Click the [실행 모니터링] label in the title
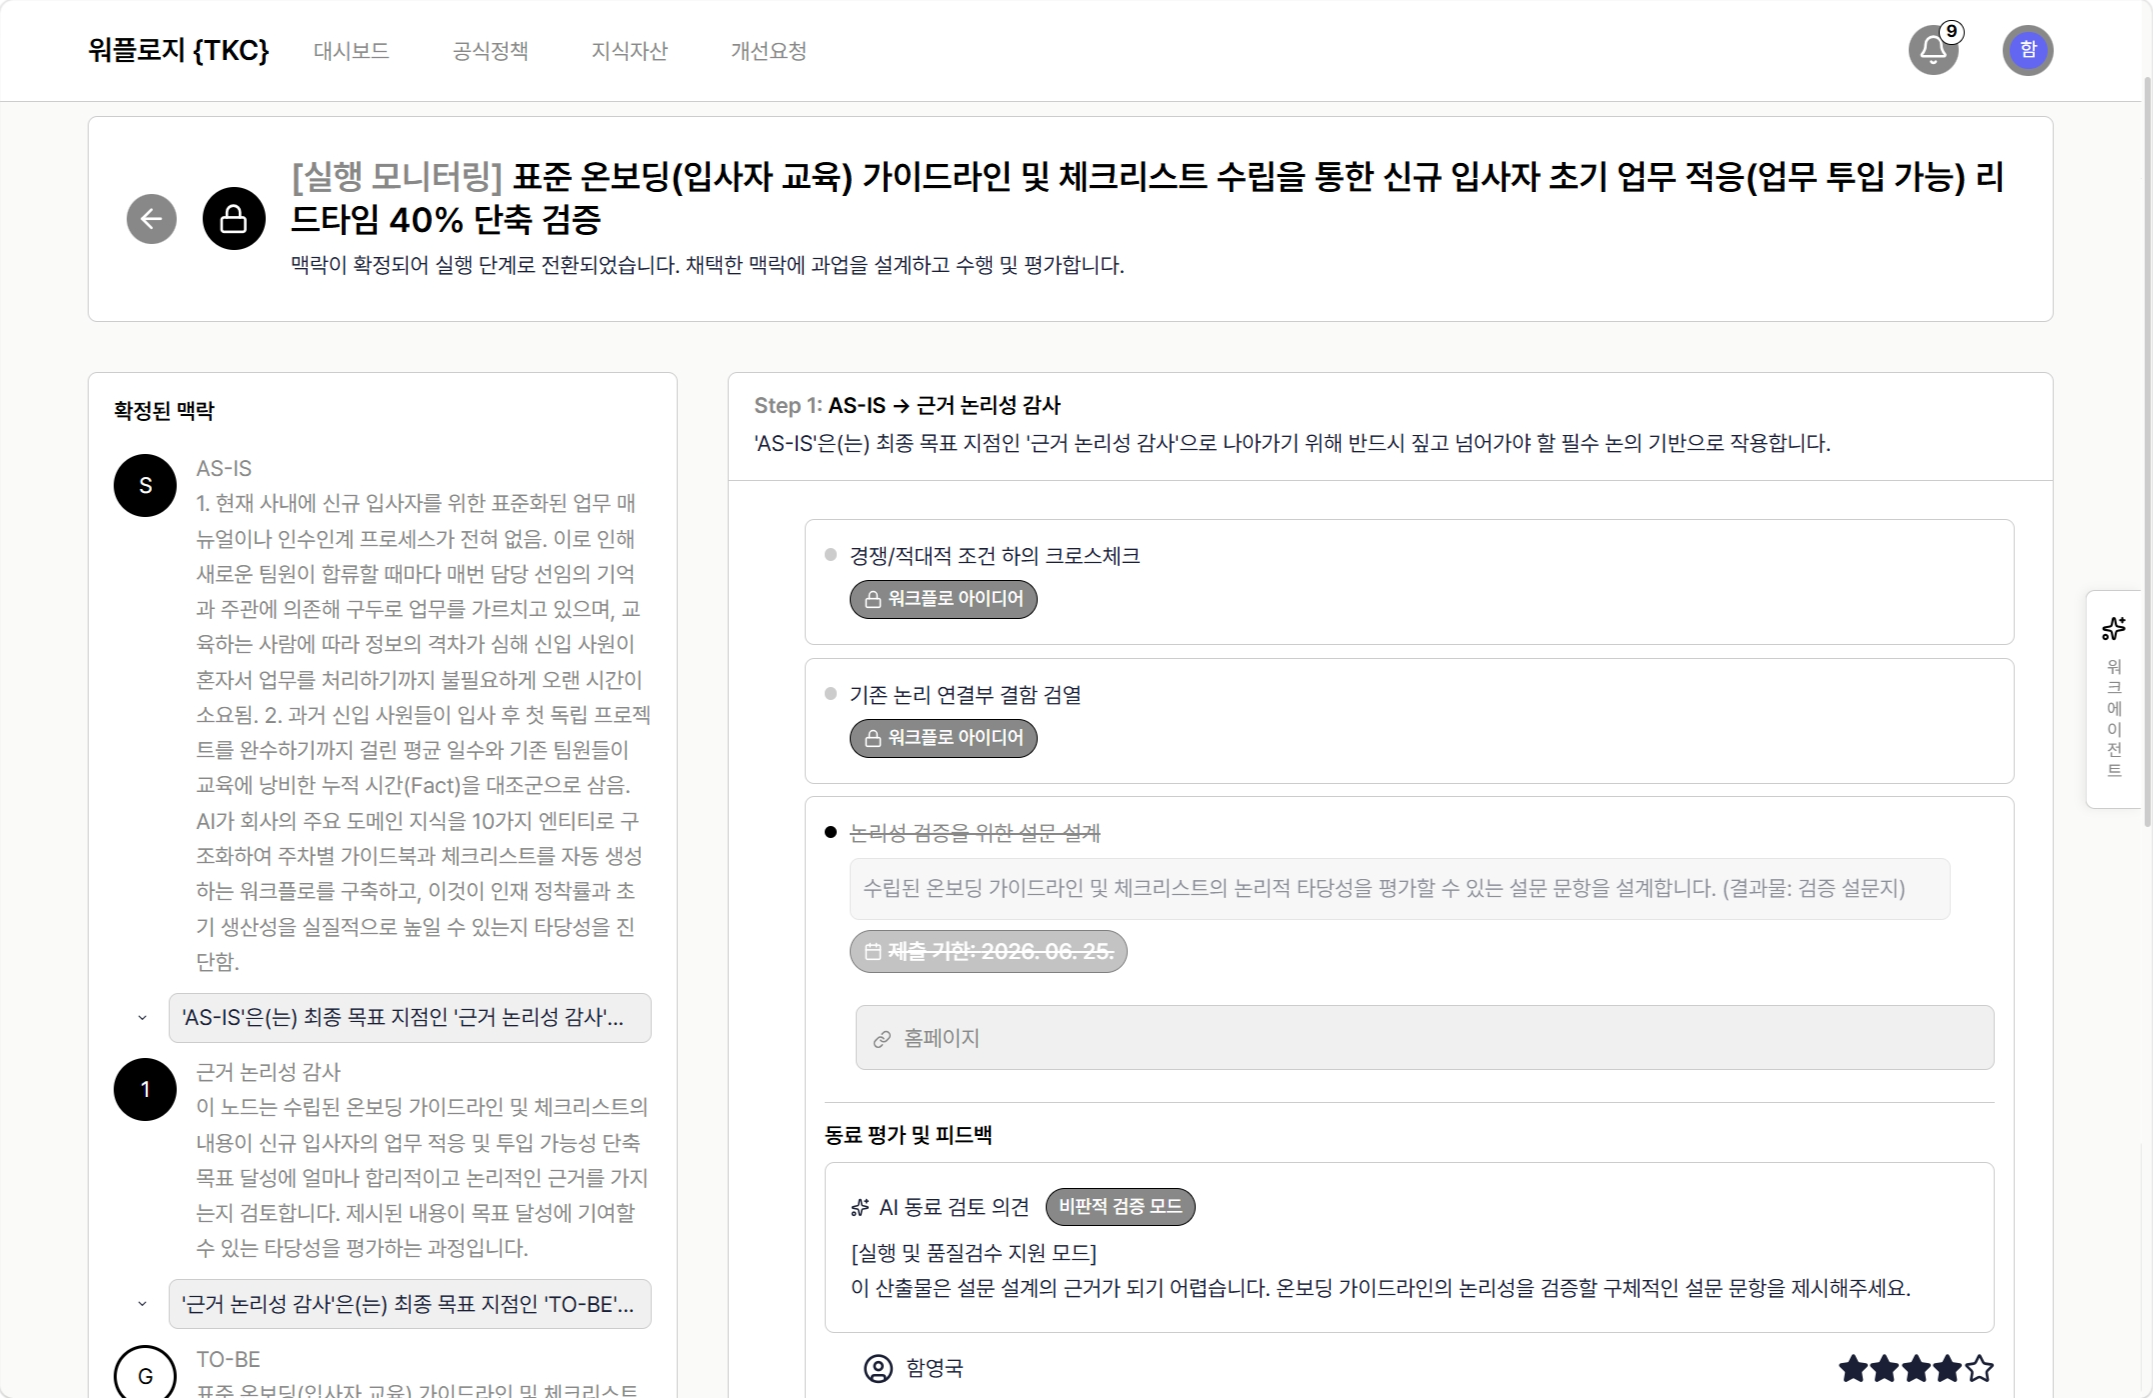The width and height of the screenshot is (2153, 1398). click(397, 177)
